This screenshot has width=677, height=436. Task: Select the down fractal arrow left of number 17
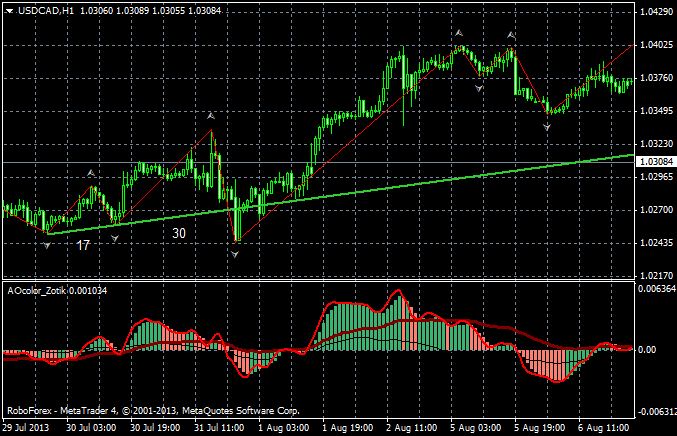coord(47,246)
